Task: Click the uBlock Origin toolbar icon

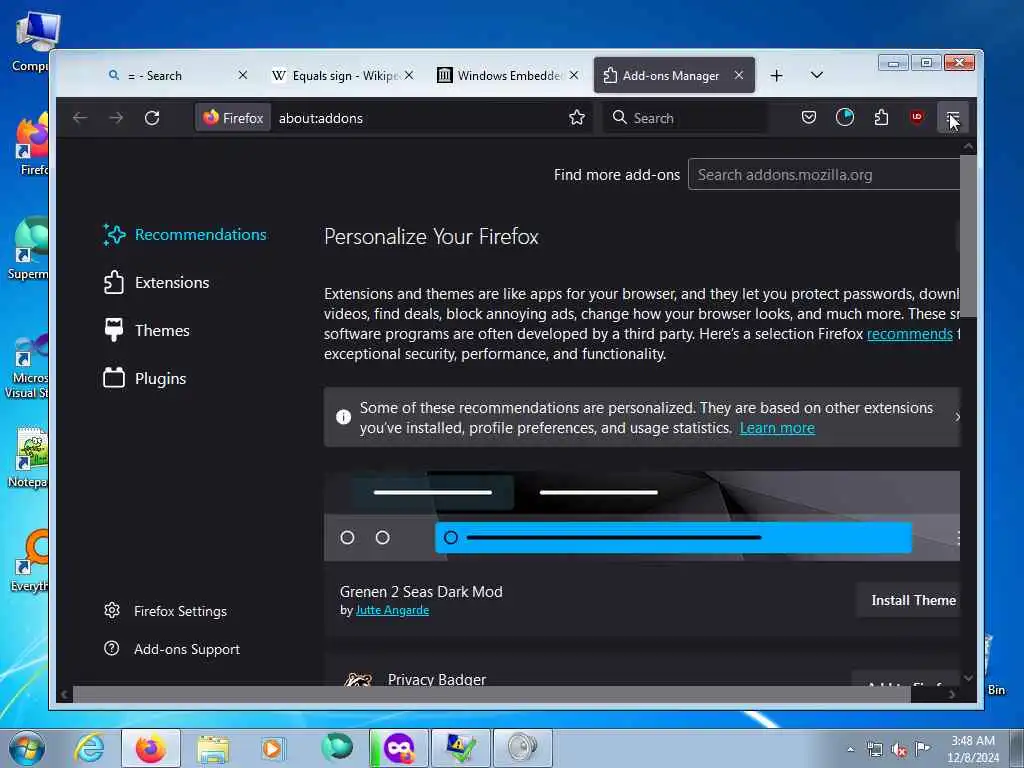Action: click(x=917, y=118)
